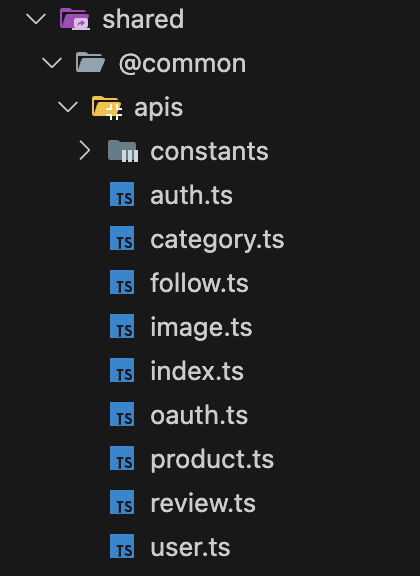Open the review.ts file
420x576 pixels.
[x=203, y=503]
